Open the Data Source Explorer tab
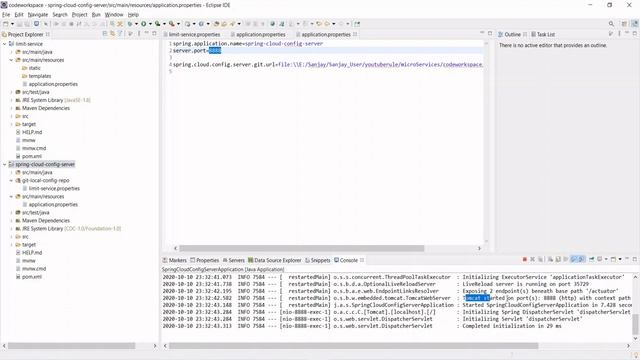The width and height of the screenshot is (640, 360). [274, 260]
